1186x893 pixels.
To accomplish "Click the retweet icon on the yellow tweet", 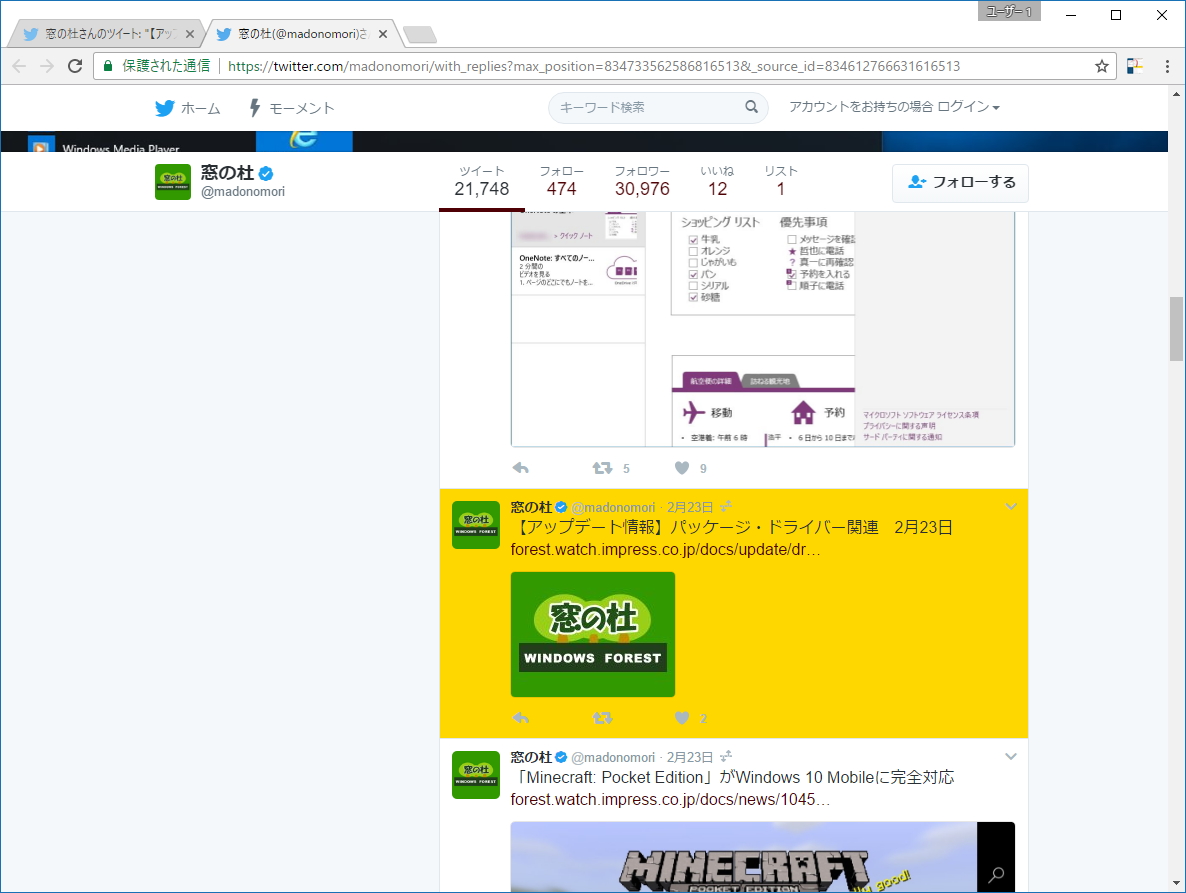I will (603, 718).
